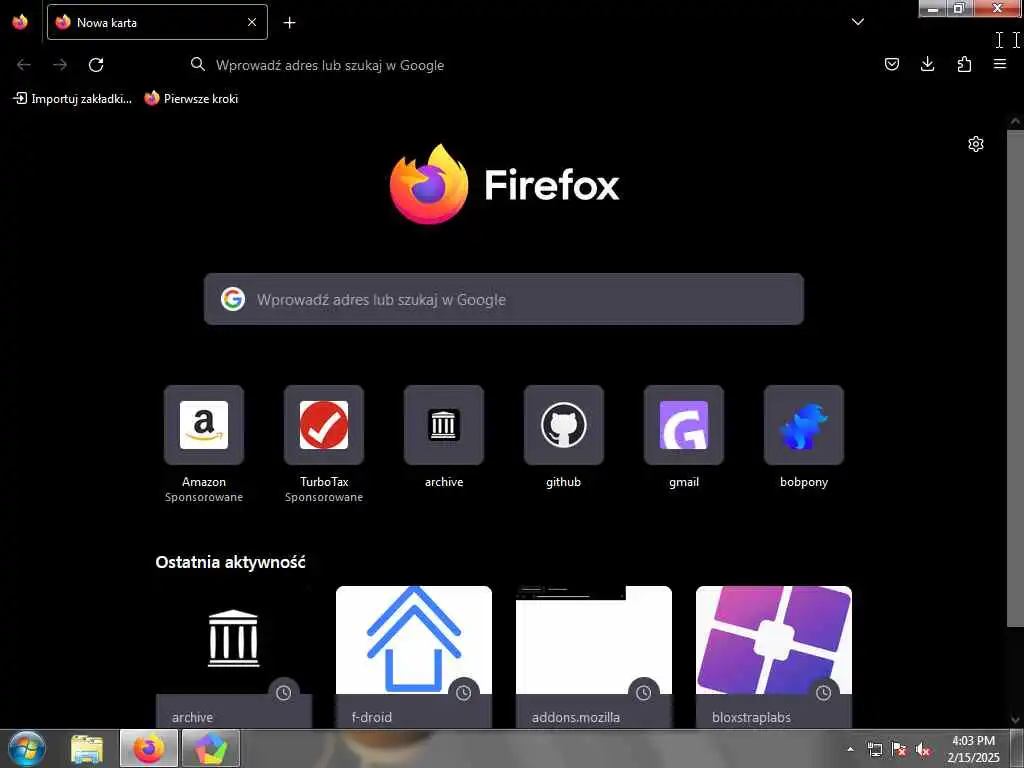Image resolution: width=1024 pixels, height=768 pixels.
Task: Go back with the back arrow
Action: (24, 65)
